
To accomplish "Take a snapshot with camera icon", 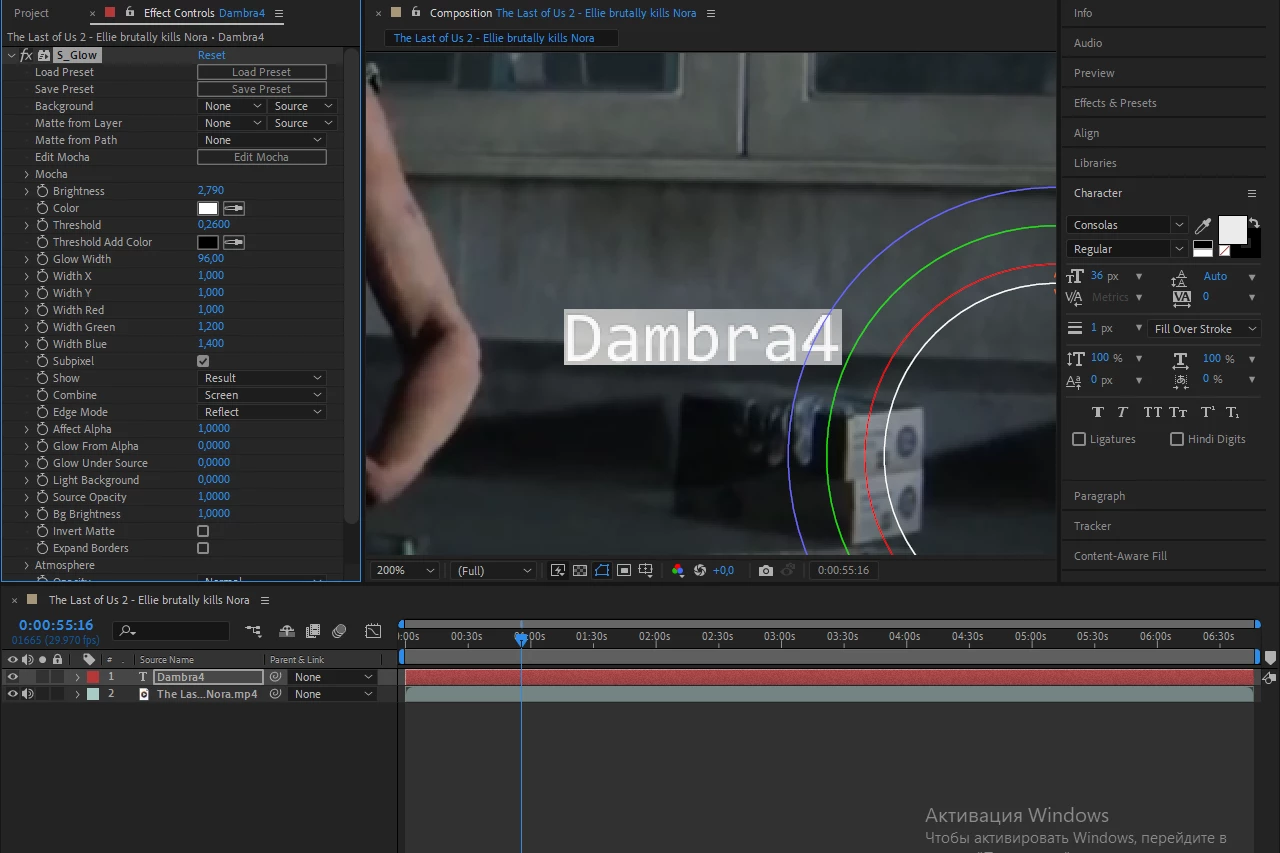I will coord(766,570).
